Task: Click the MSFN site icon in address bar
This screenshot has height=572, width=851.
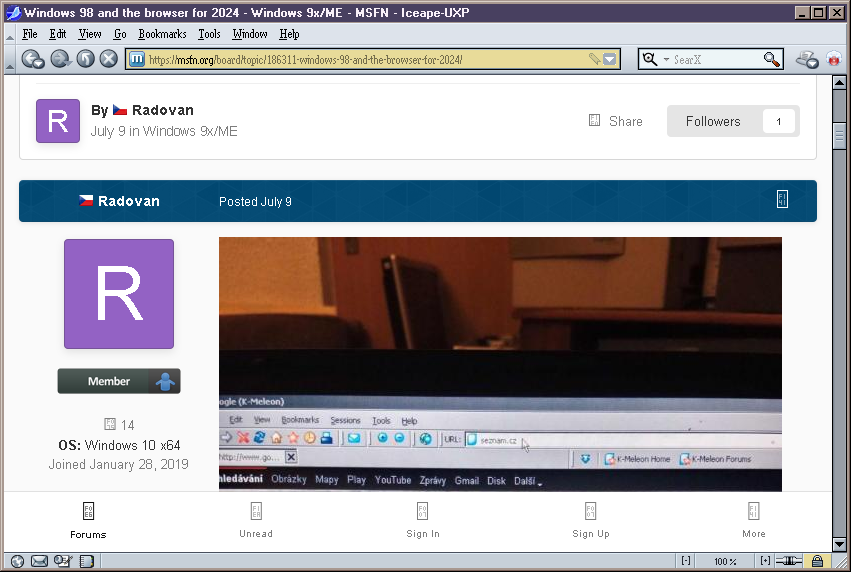Action: (137, 59)
